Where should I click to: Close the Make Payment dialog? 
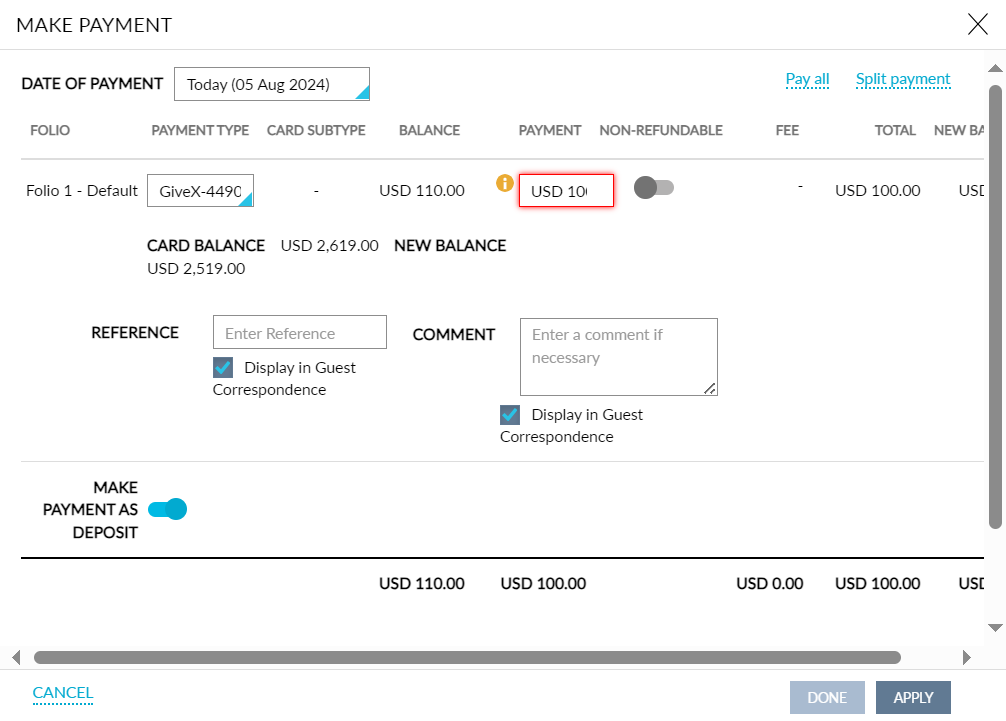pos(977,25)
